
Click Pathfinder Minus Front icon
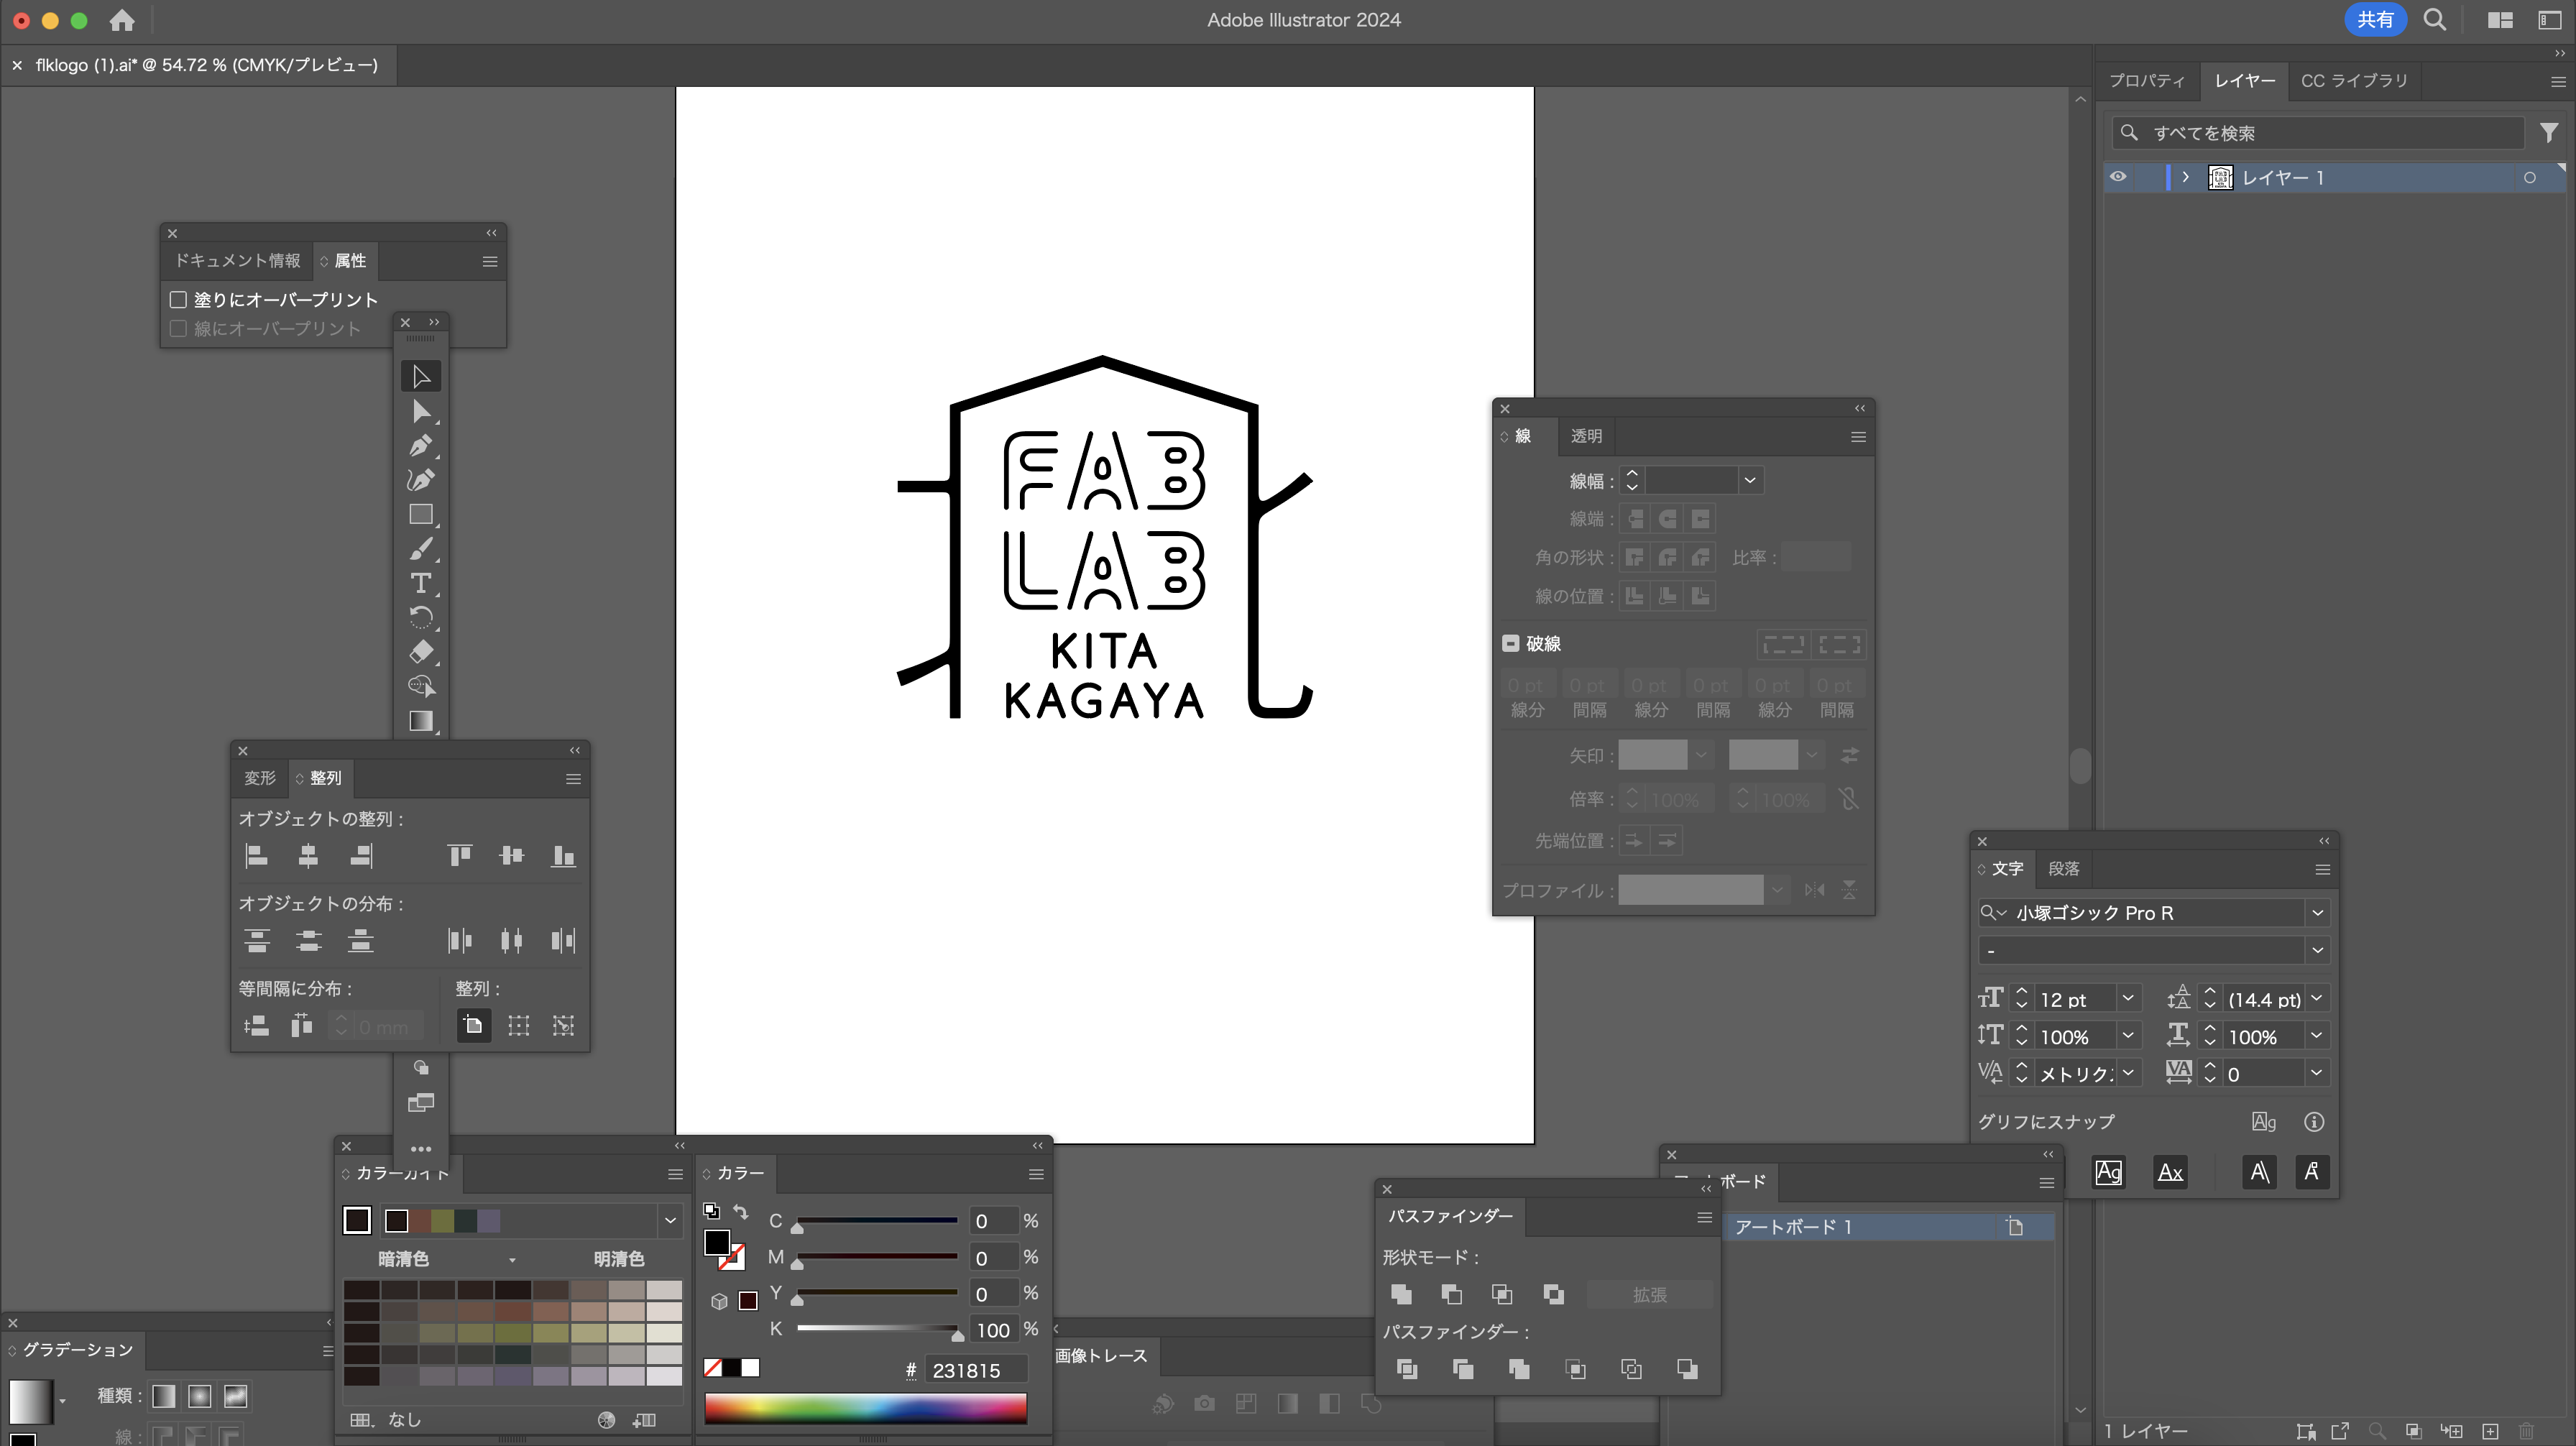pos(1451,1294)
